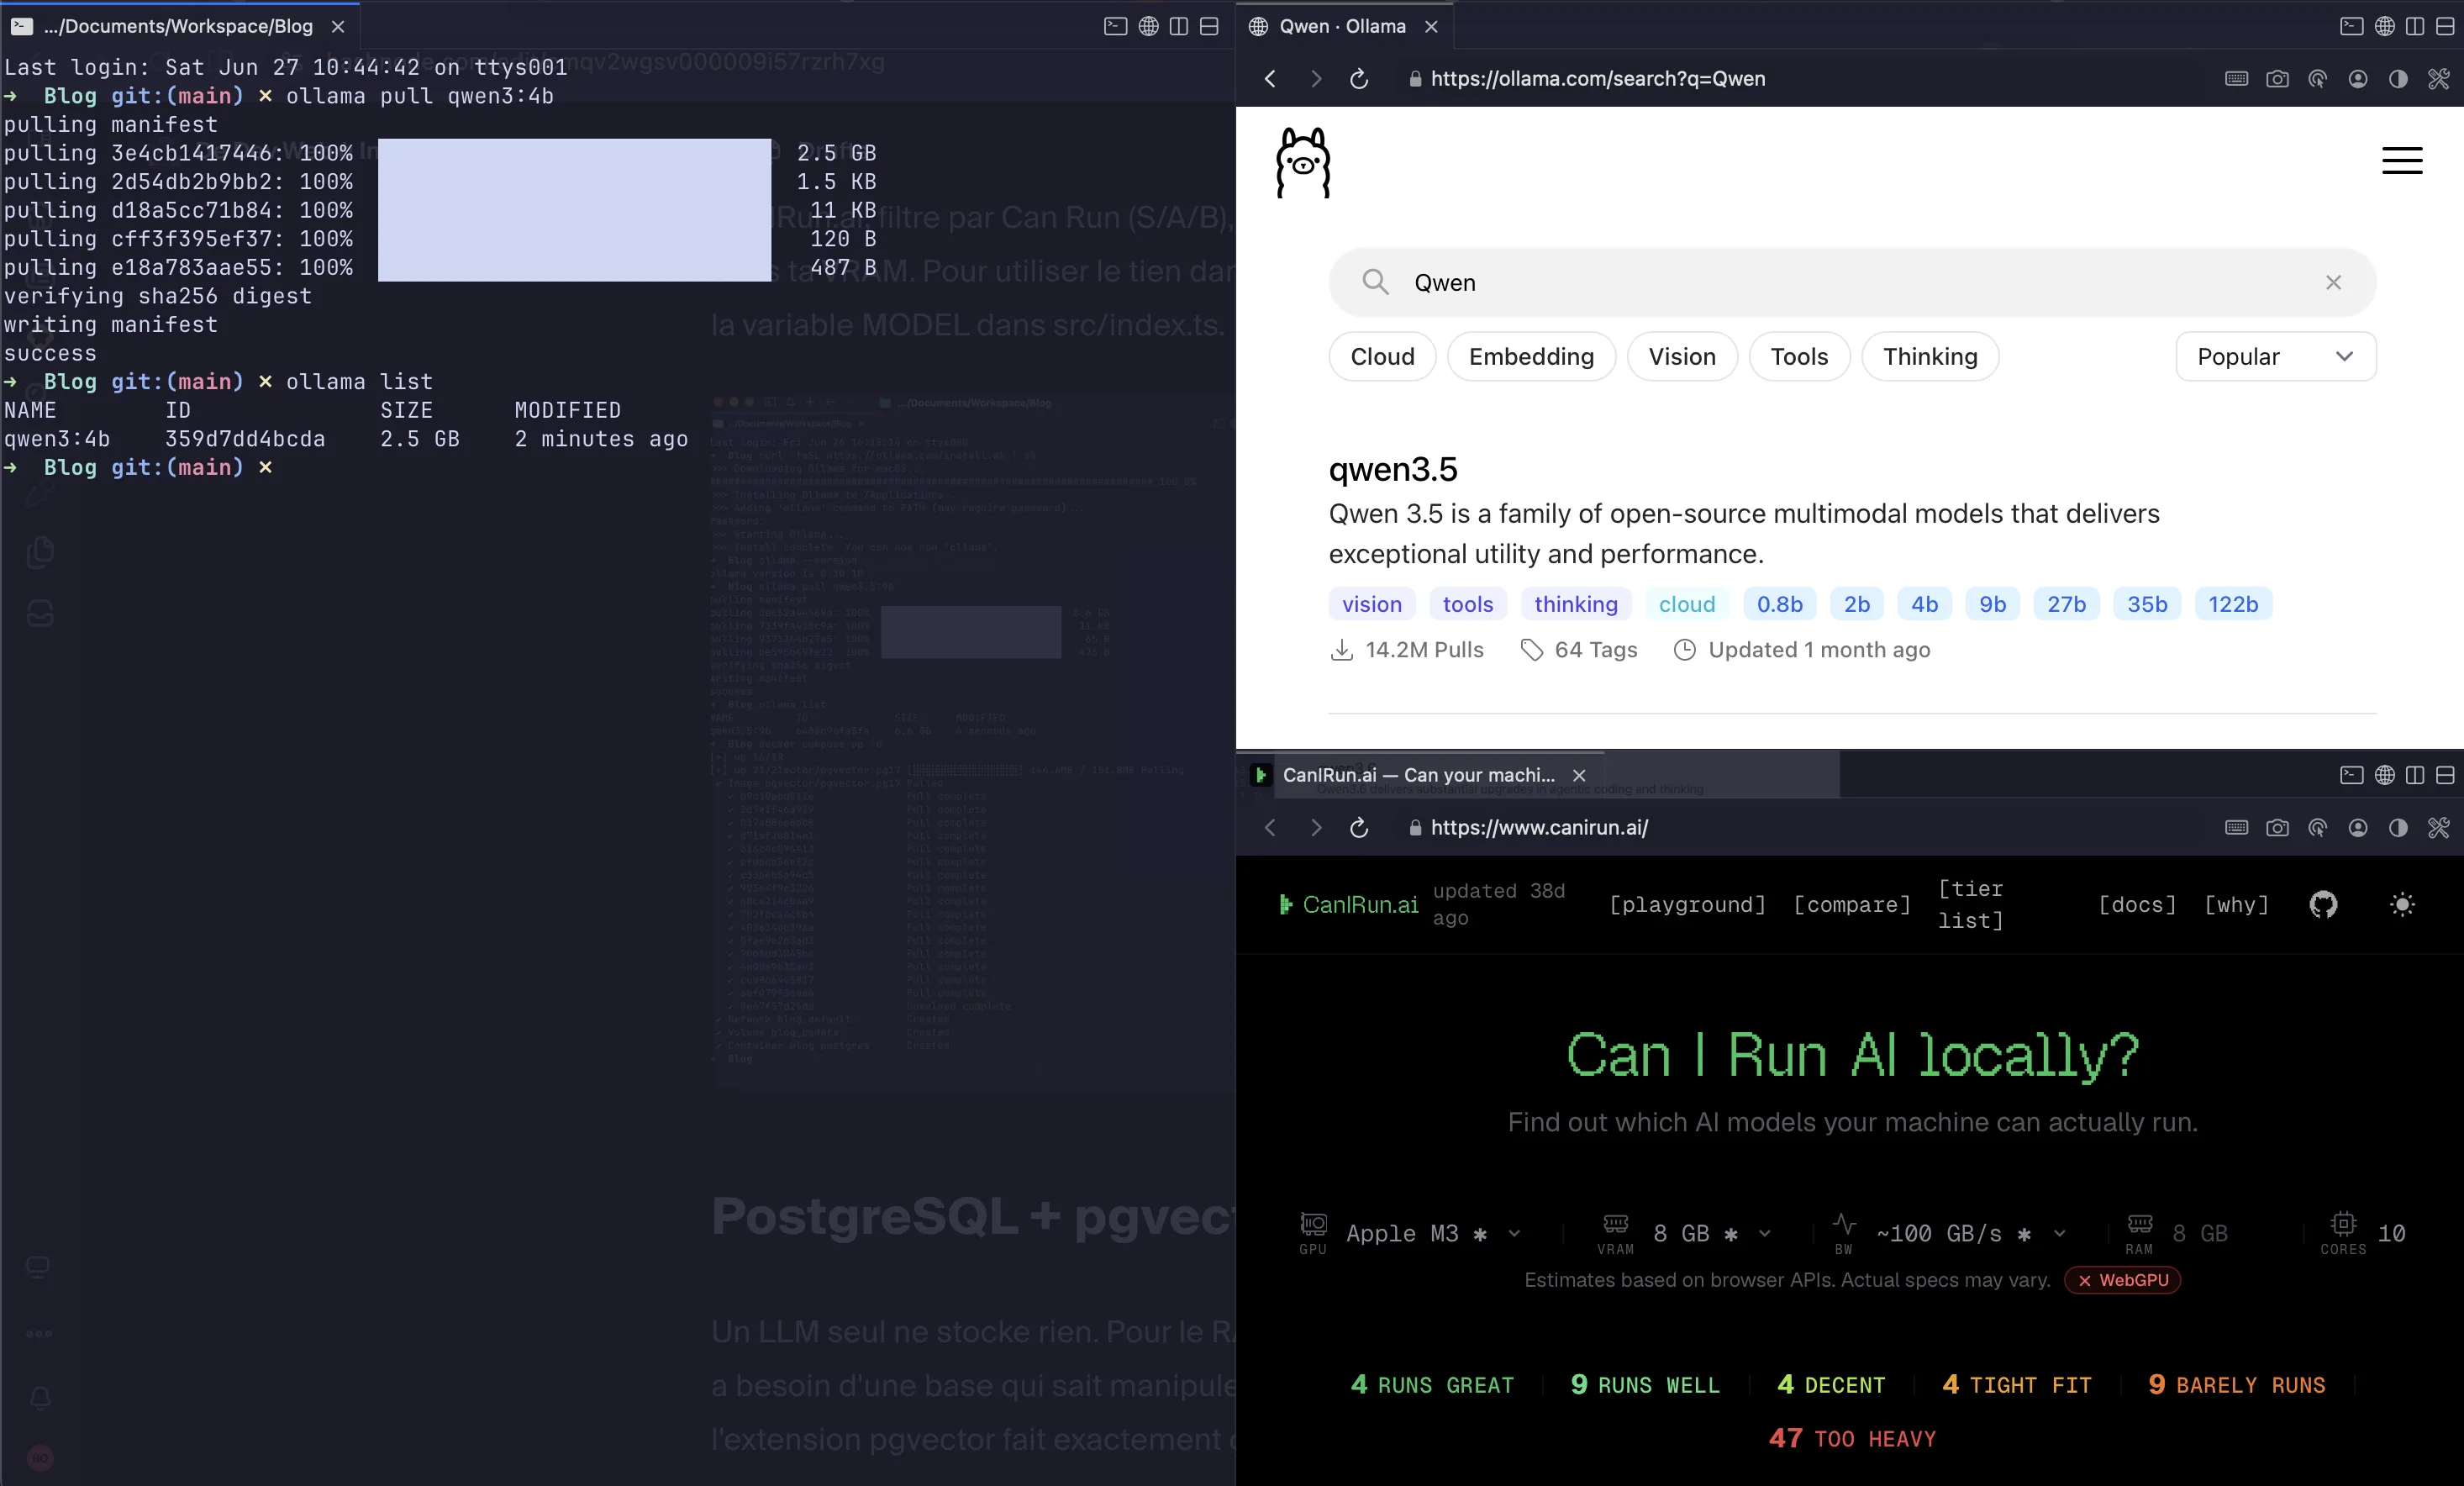
Task: Click the cloud tag on qwen3.5
Action: [1687, 604]
